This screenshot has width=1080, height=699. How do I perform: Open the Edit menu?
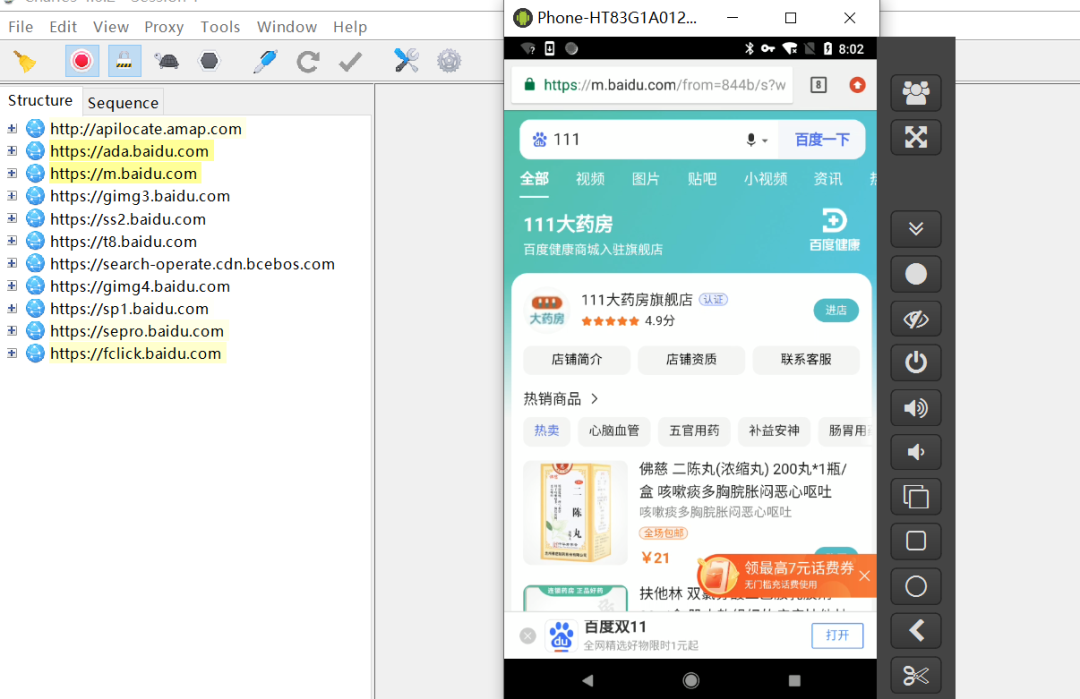pos(63,27)
